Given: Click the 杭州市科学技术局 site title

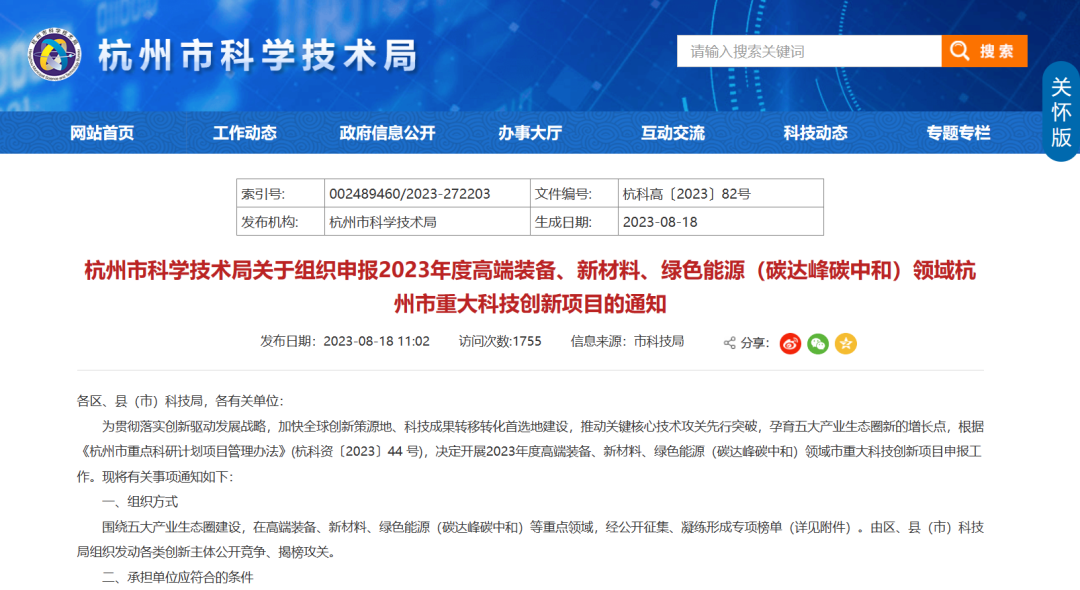Looking at the screenshot, I should 257,56.
